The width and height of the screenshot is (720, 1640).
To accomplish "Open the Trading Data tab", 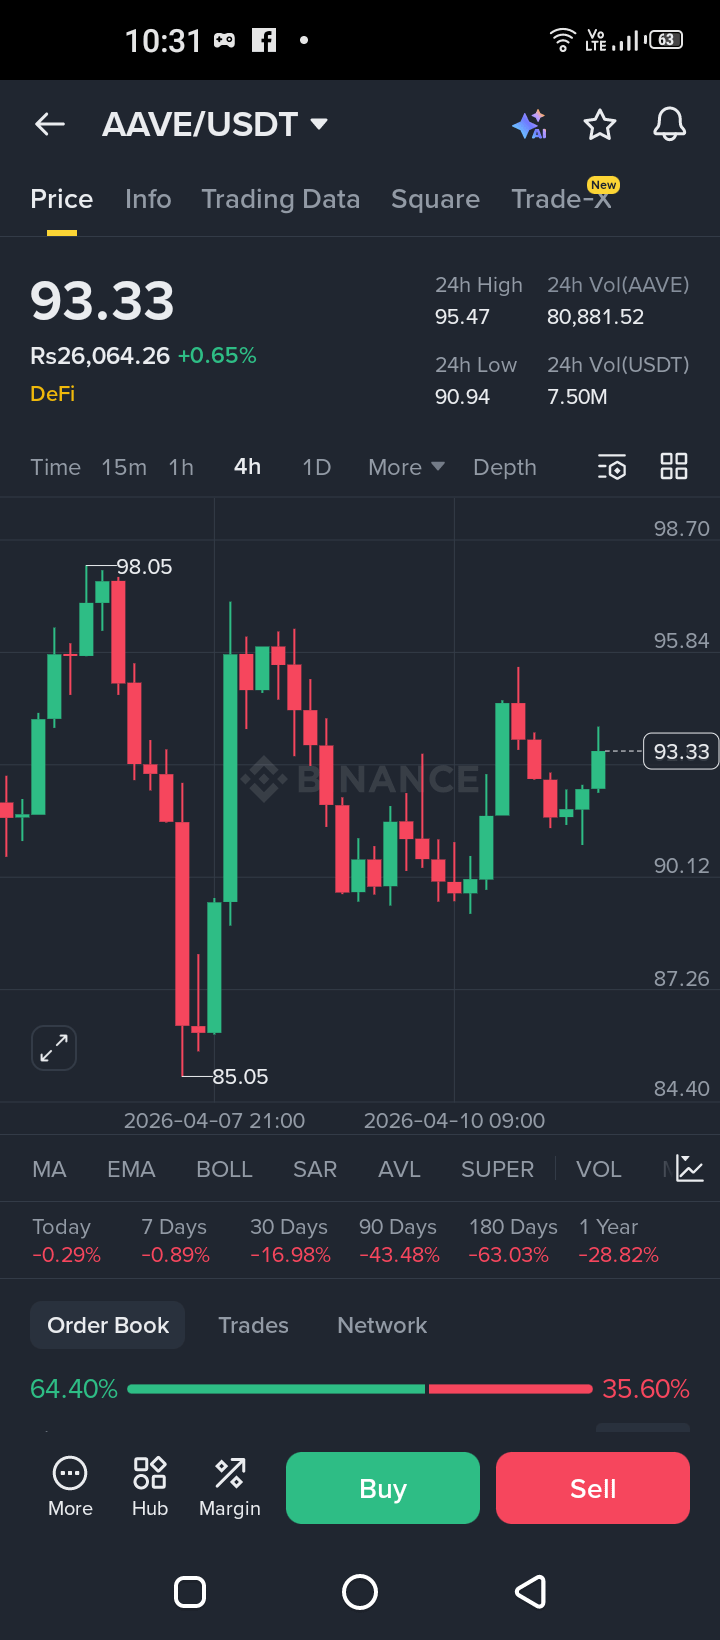I will pos(281,199).
